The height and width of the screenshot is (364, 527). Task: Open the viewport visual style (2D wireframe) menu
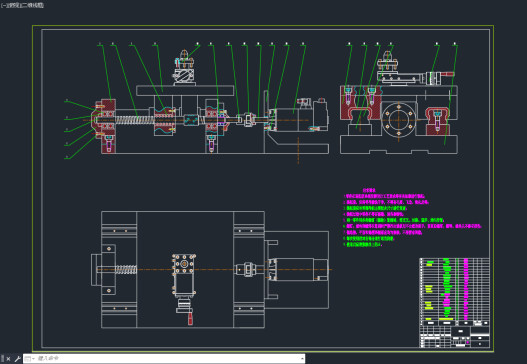[x=32, y=5]
